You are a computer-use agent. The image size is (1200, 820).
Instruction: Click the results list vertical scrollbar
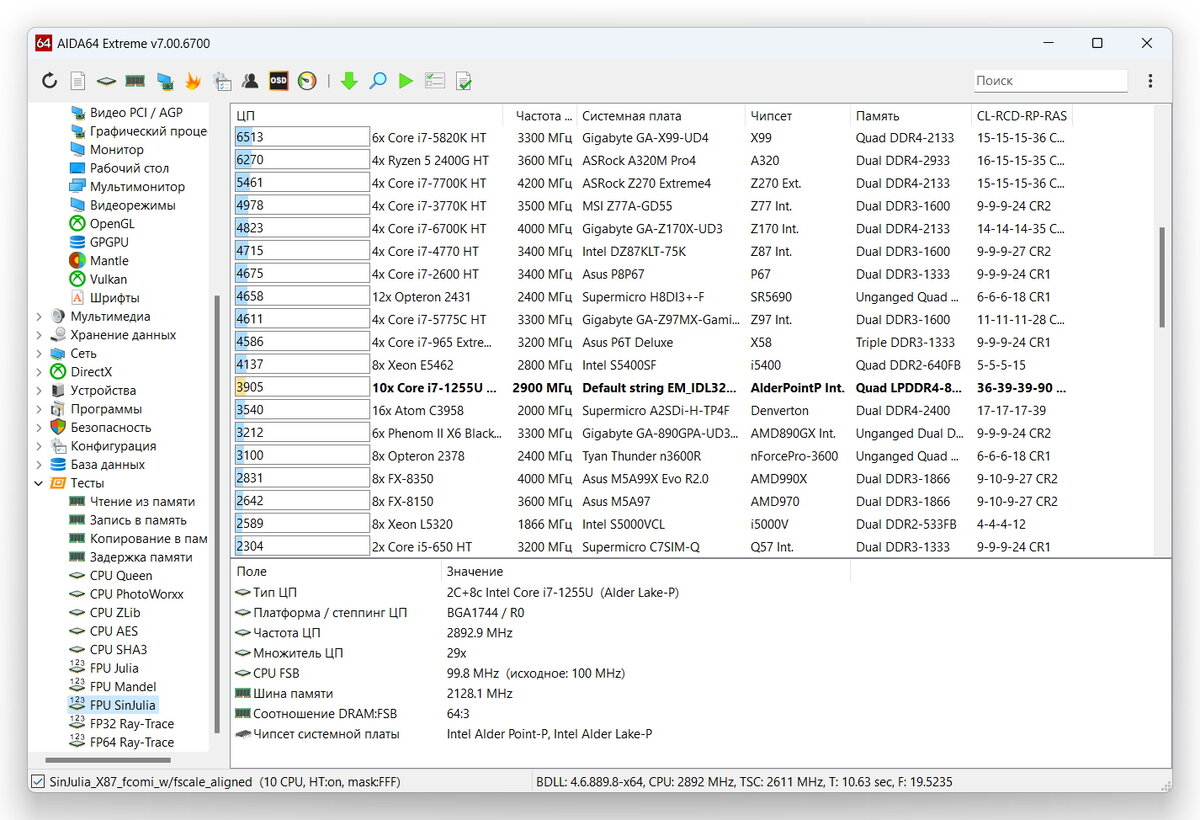click(x=1163, y=277)
